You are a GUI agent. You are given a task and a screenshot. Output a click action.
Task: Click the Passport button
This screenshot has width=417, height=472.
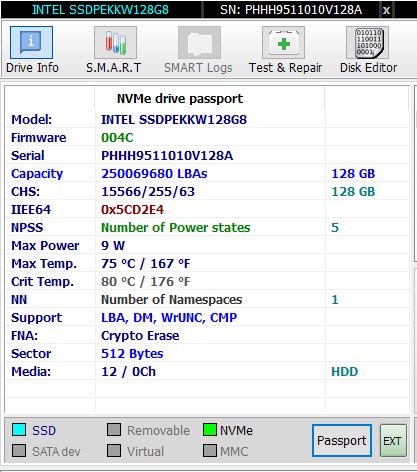pos(342,440)
